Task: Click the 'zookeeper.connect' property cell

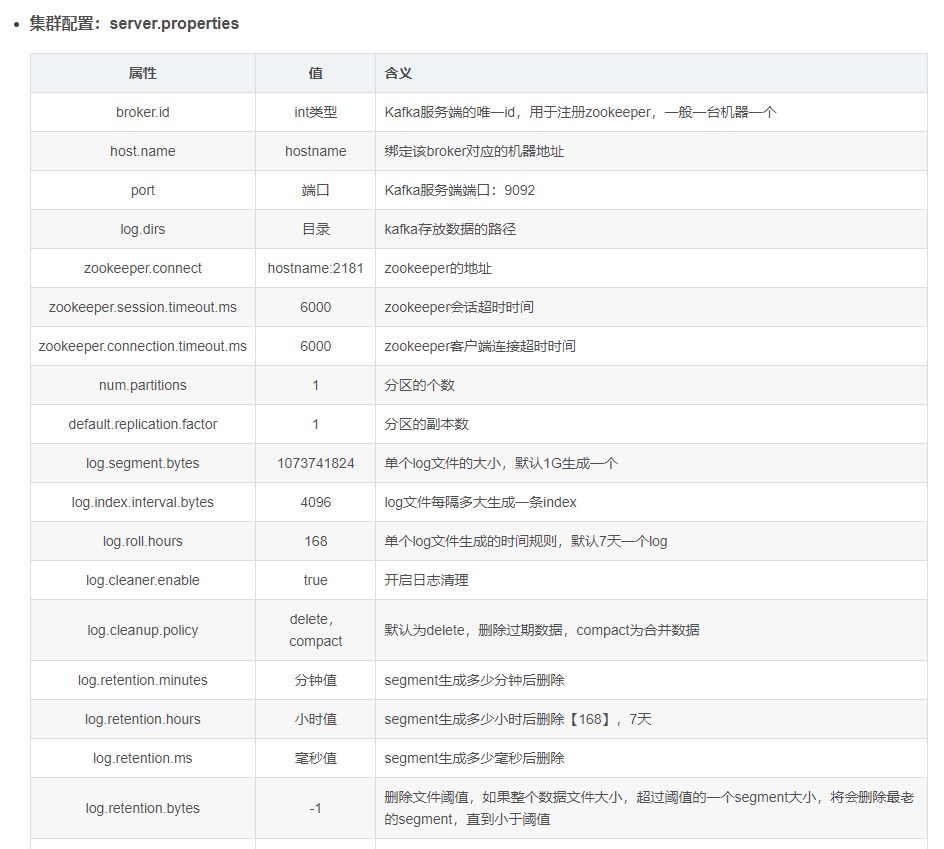Action: tap(143, 269)
